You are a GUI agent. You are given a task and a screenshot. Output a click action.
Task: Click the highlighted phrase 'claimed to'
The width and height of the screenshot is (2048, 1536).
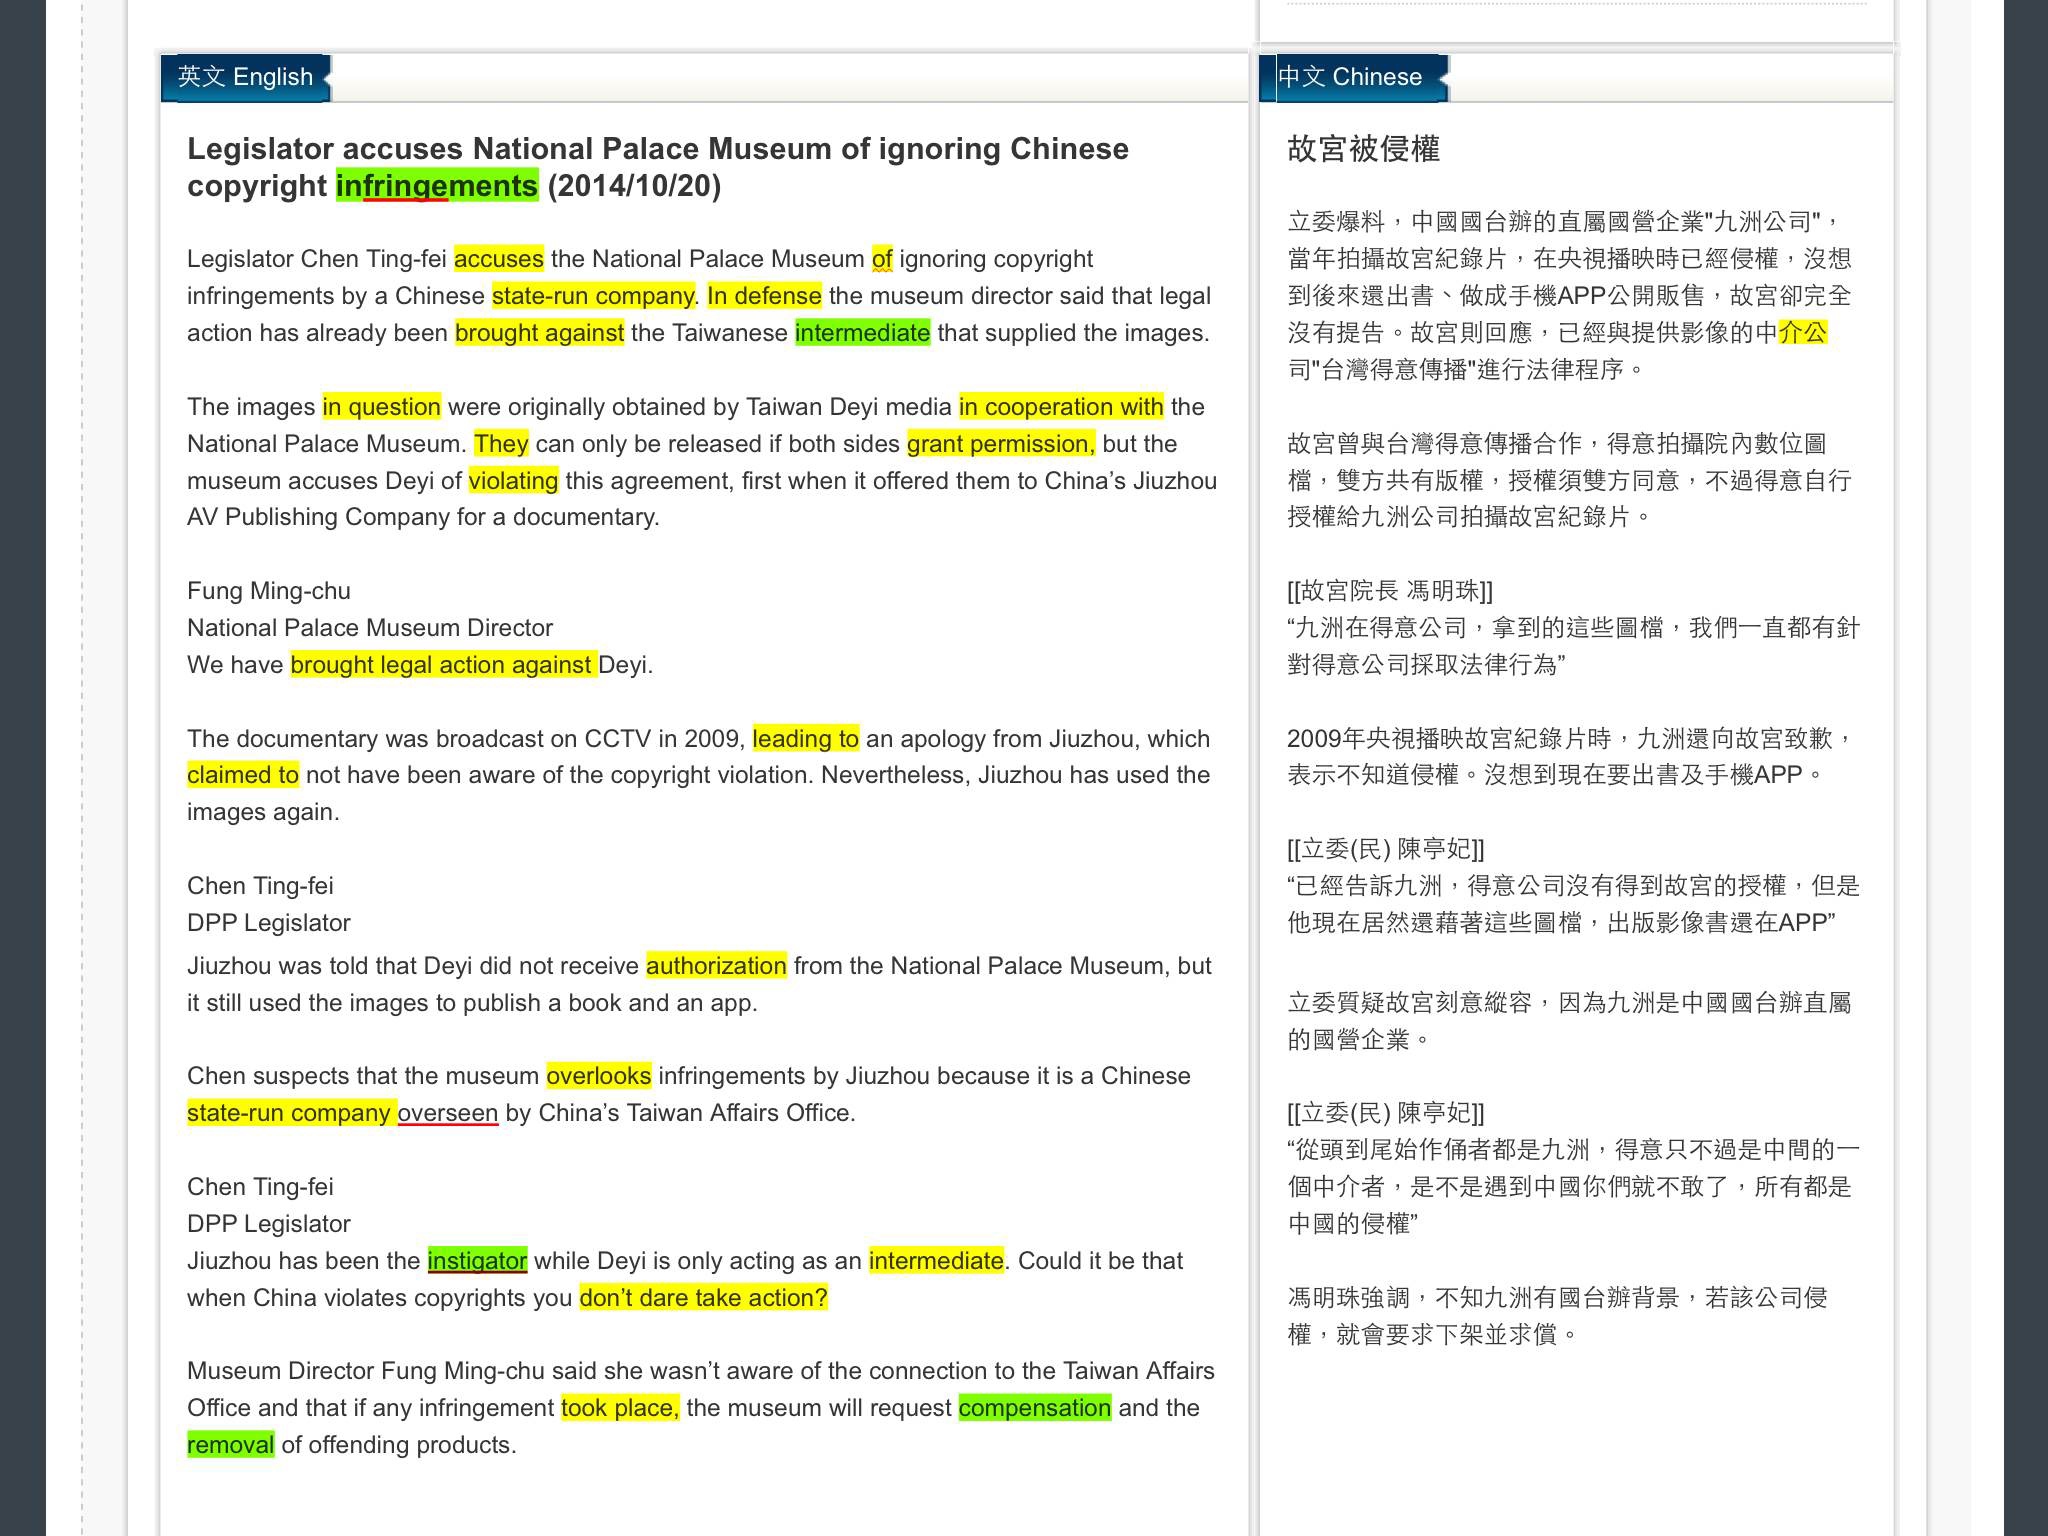[243, 775]
